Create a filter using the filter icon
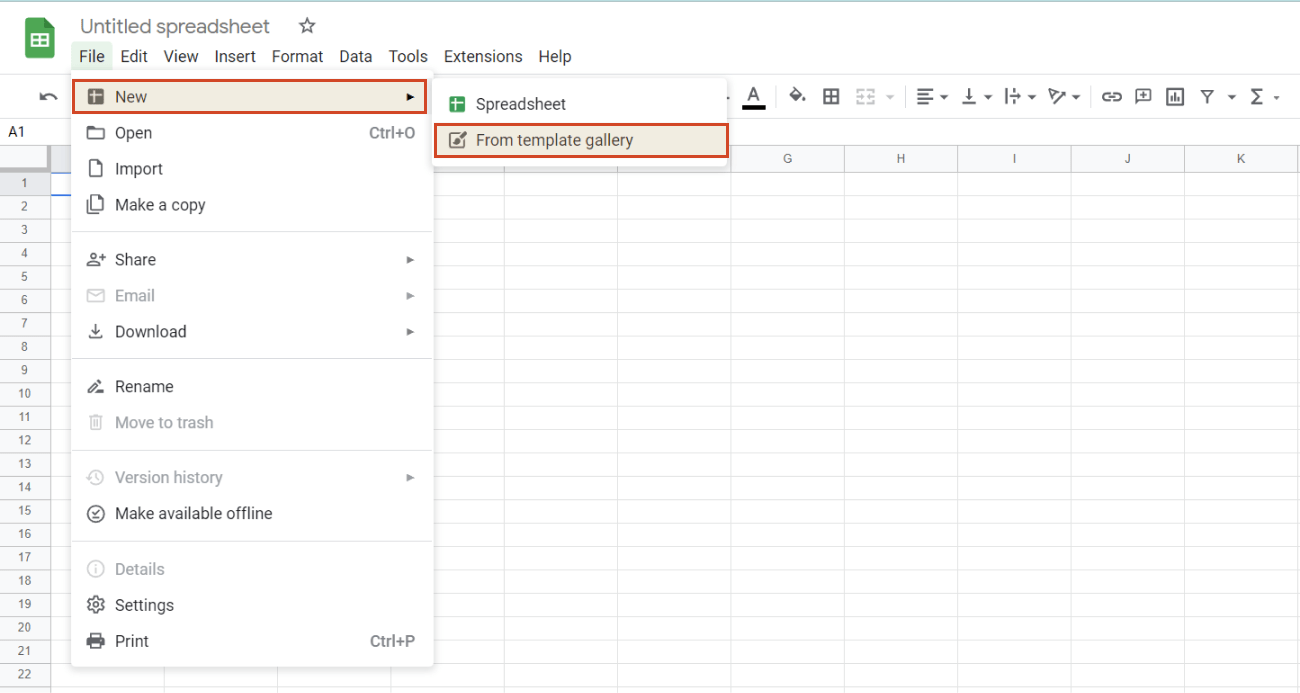 tap(1207, 96)
